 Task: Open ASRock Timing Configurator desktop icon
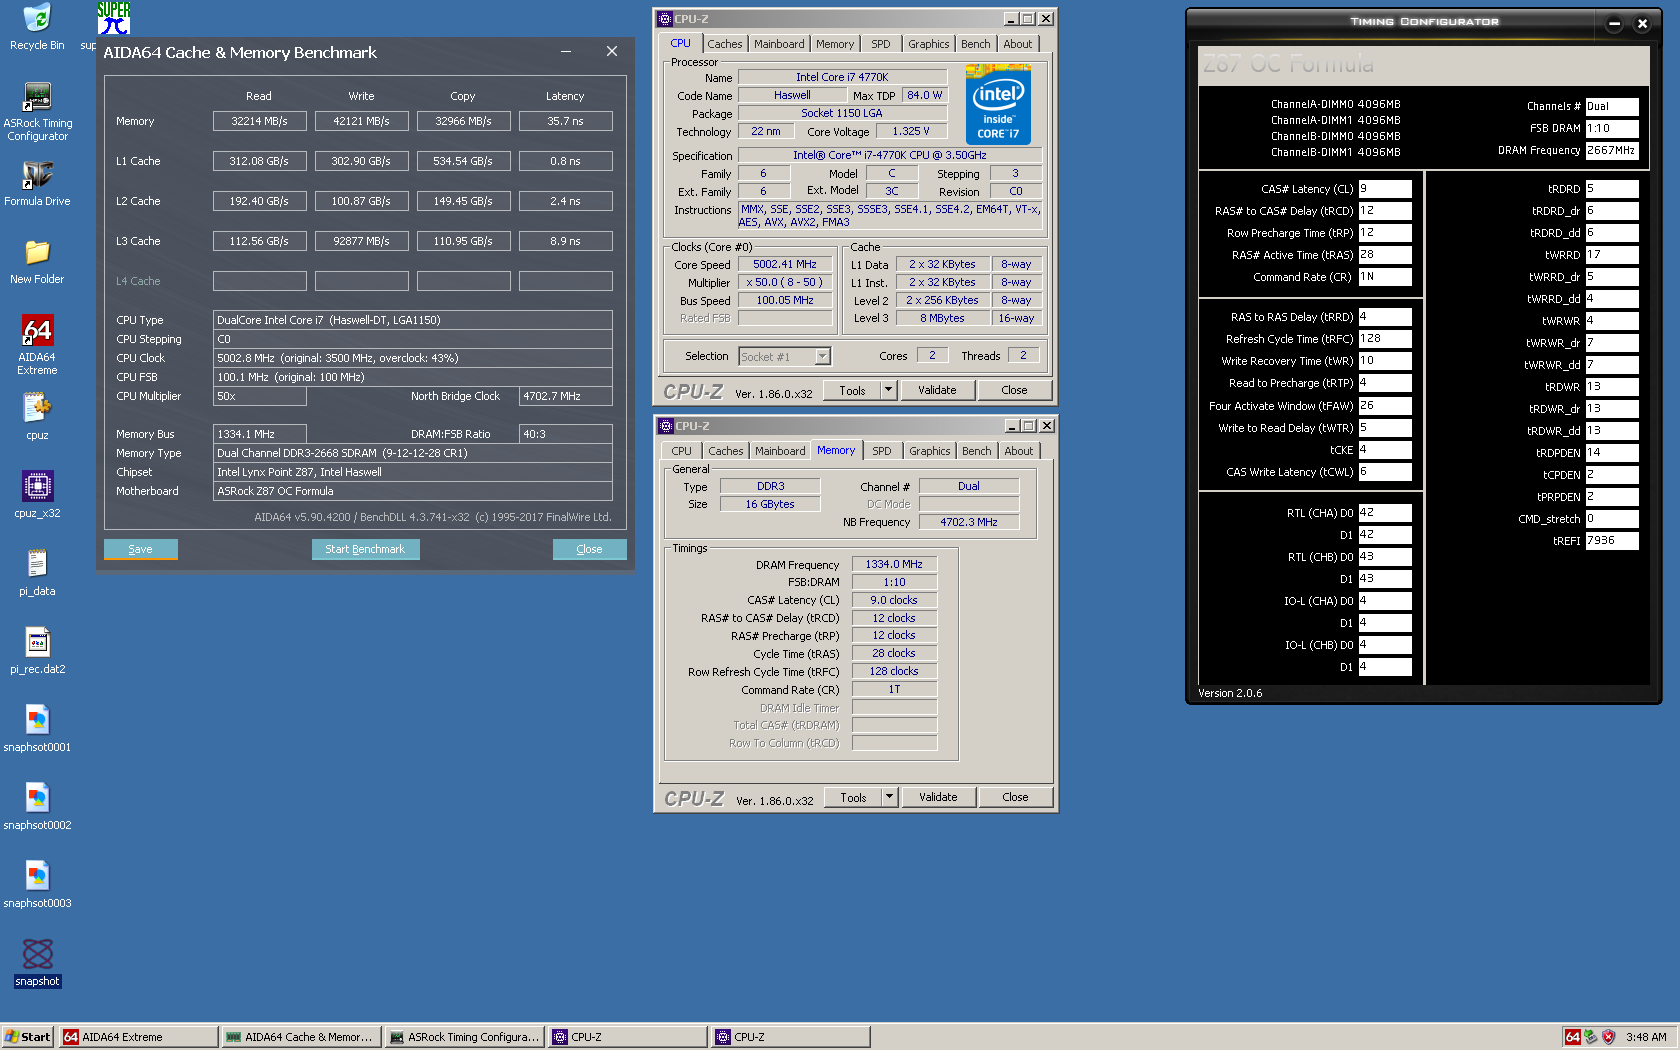37,111
